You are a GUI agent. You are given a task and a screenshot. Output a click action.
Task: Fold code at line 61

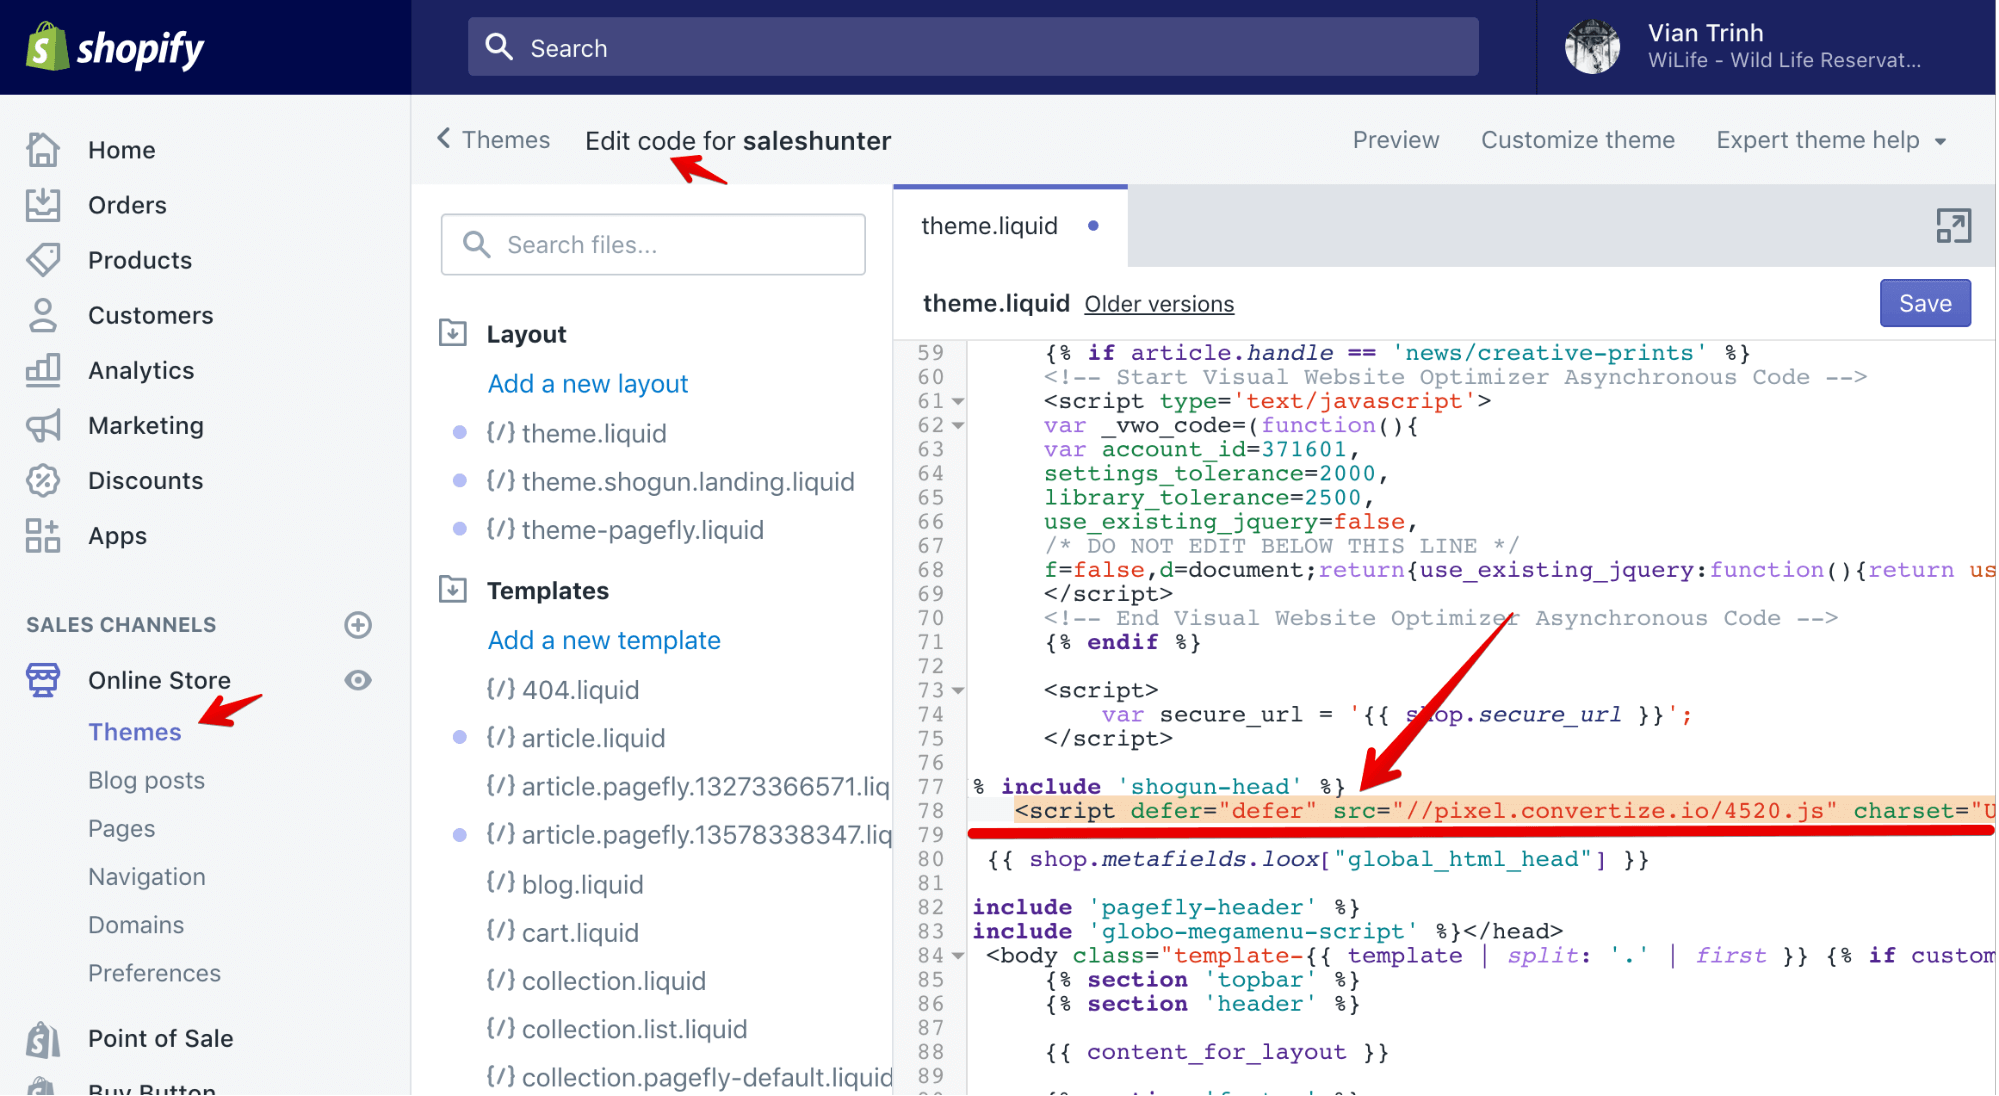[x=958, y=402]
